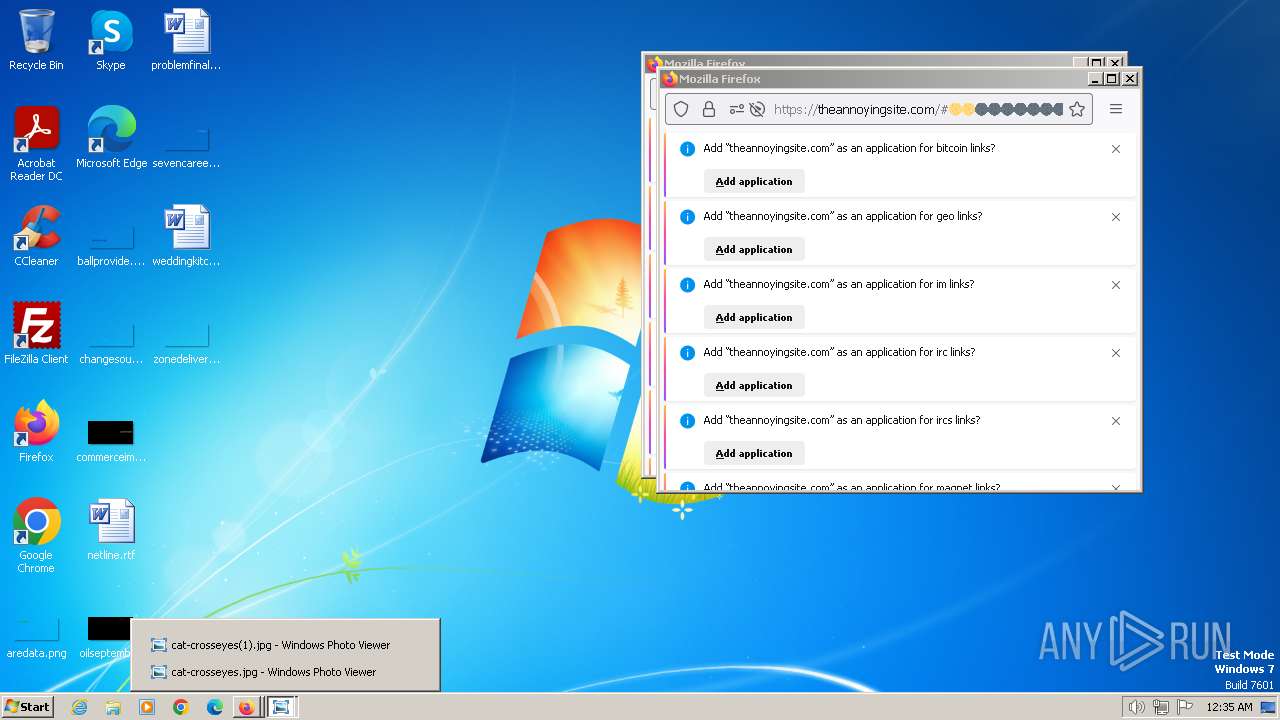
Task: Click the 12:35 AM clock
Action: [x=1229, y=707]
